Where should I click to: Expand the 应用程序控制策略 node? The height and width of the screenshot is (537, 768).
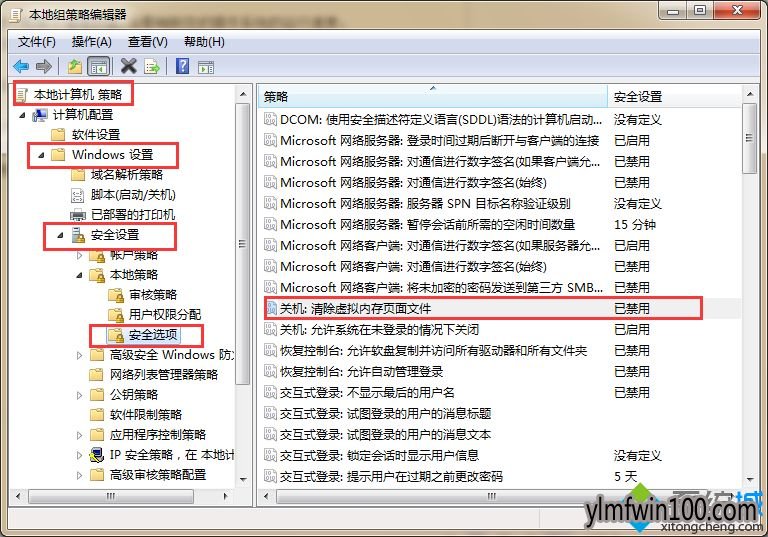[x=79, y=435]
